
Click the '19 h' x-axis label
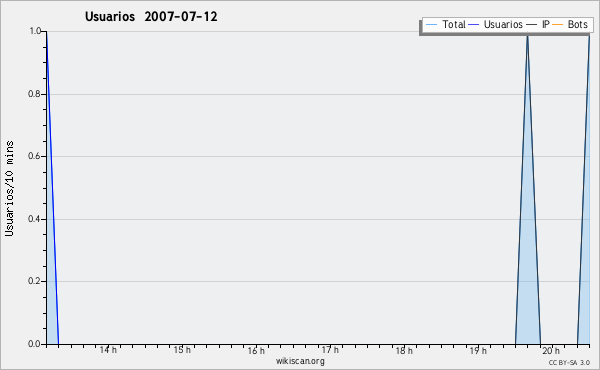tap(478, 350)
